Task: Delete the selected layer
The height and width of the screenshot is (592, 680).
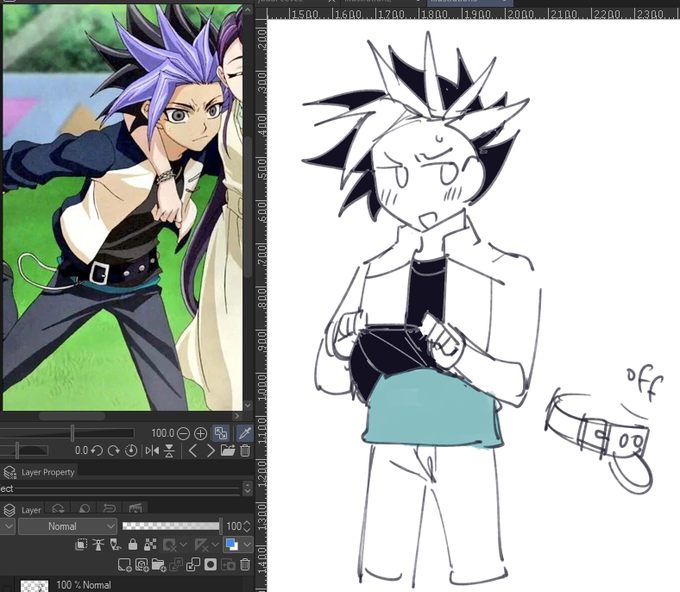Action: [245, 564]
